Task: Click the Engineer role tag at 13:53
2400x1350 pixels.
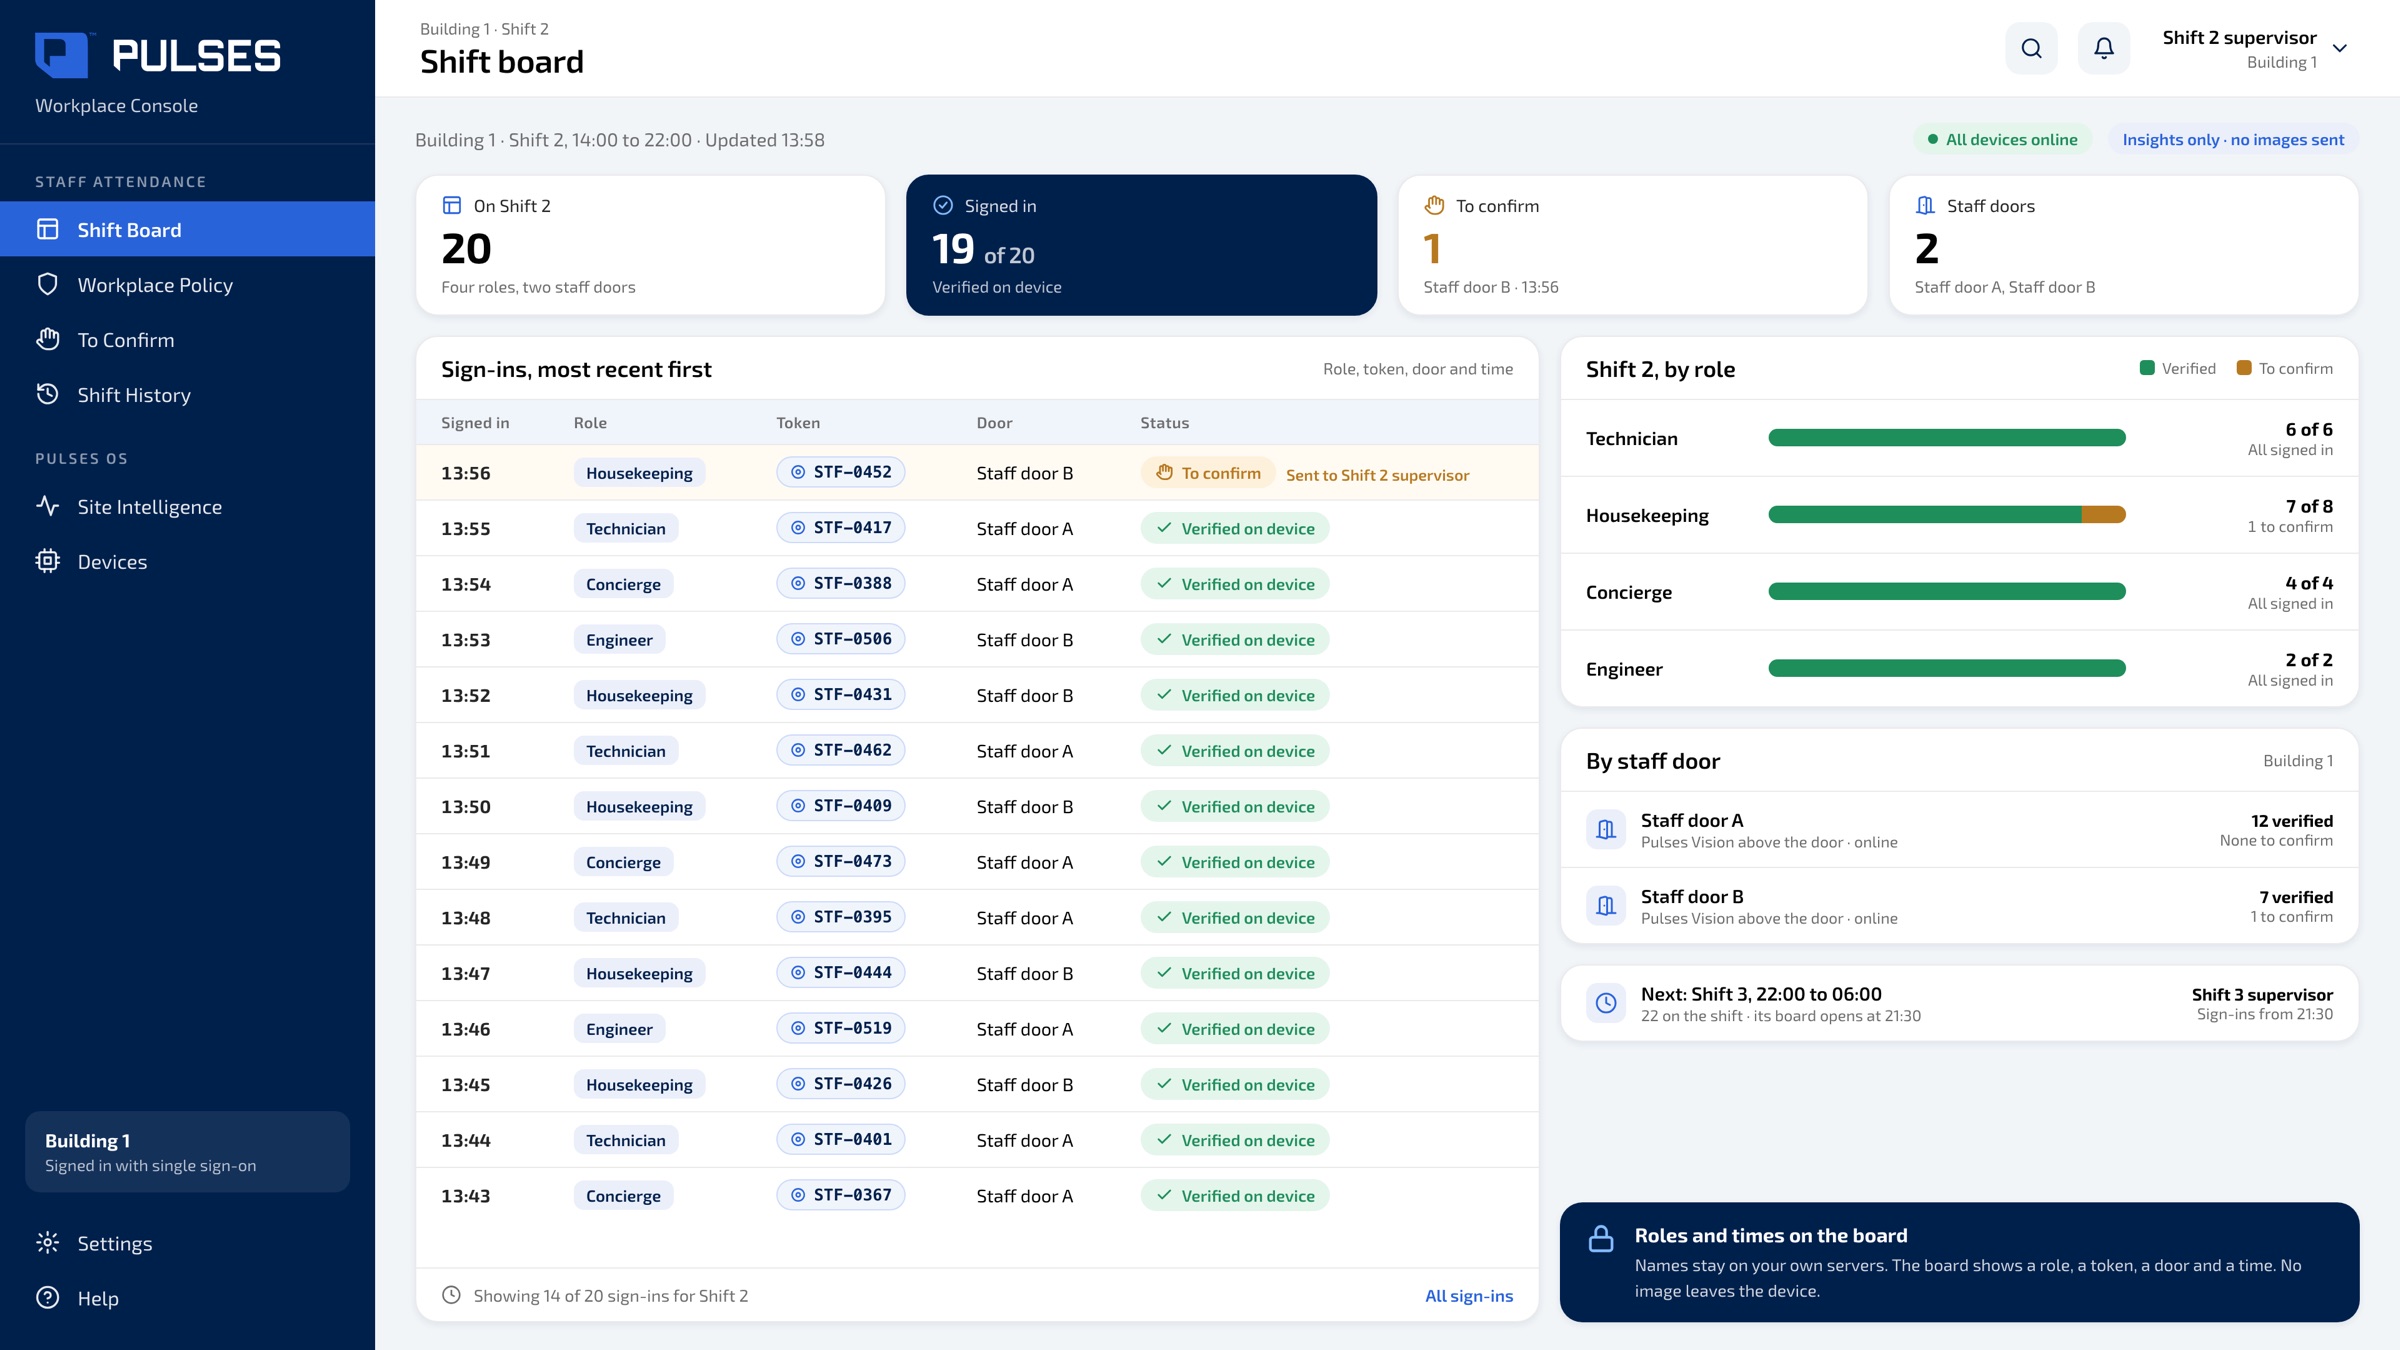Action: pyautogui.click(x=619, y=639)
